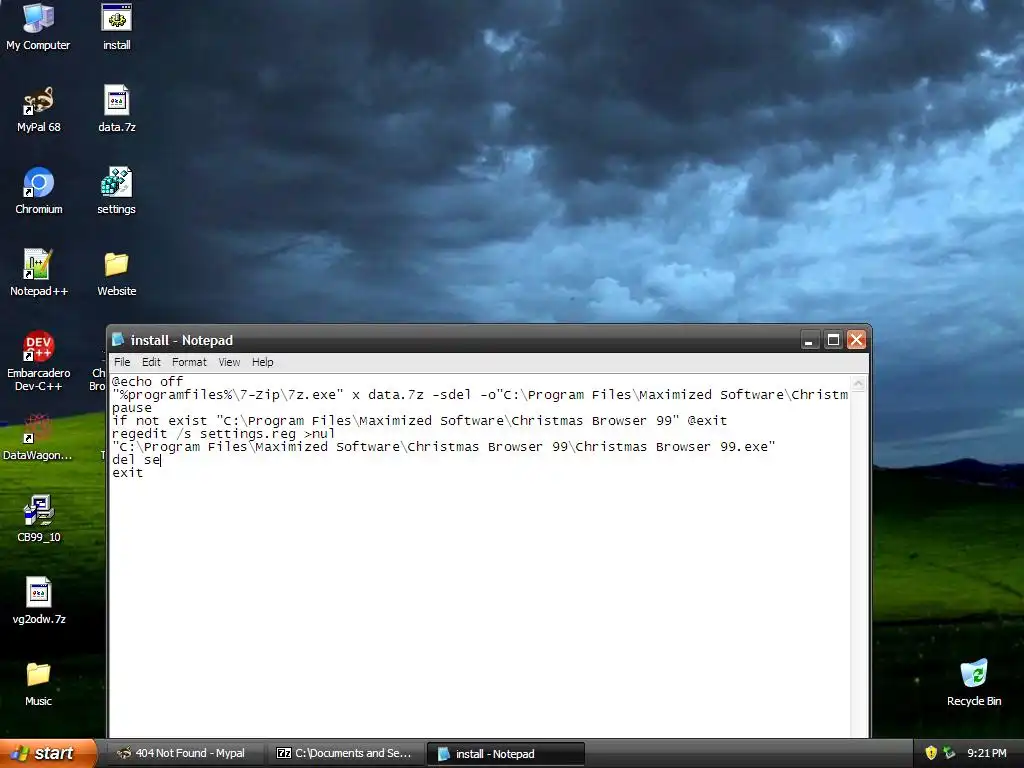Click the 'if not exist' line
This screenshot has width=1024, height=768.
pyautogui.click(x=419, y=421)
